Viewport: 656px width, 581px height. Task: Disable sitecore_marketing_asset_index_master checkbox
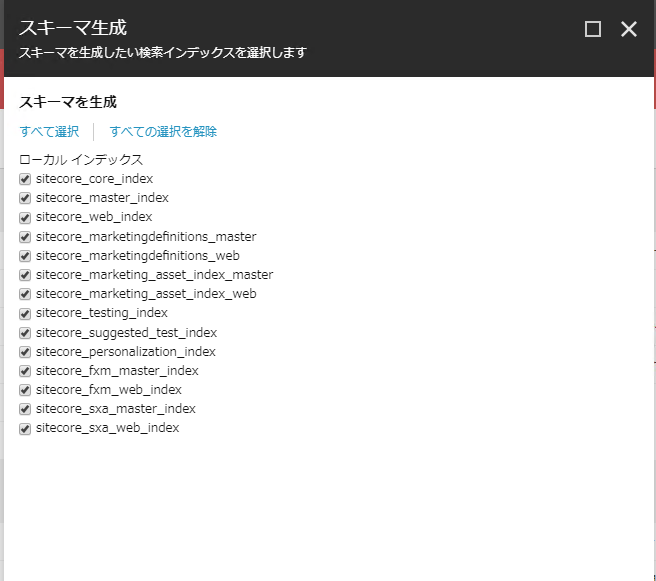tap(26, 275)
